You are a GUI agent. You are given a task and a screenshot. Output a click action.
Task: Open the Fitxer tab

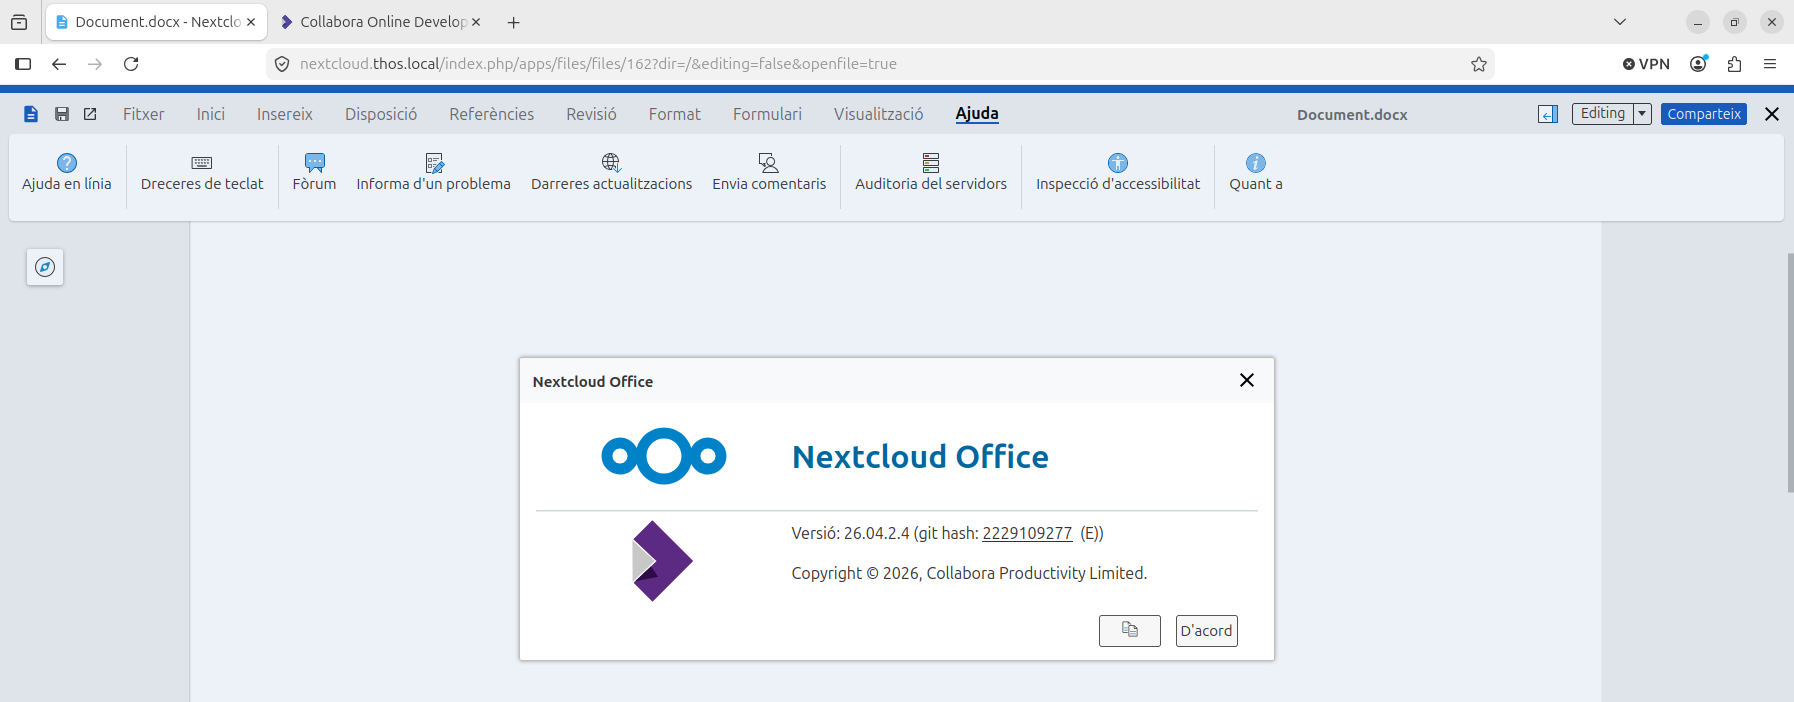144,114
